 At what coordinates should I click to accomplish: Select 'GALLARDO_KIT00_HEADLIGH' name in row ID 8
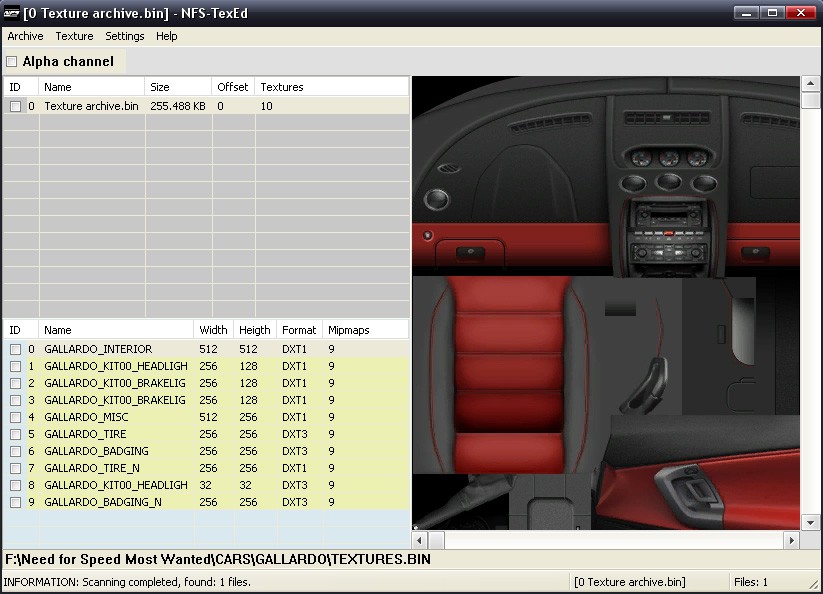(116, 485)
